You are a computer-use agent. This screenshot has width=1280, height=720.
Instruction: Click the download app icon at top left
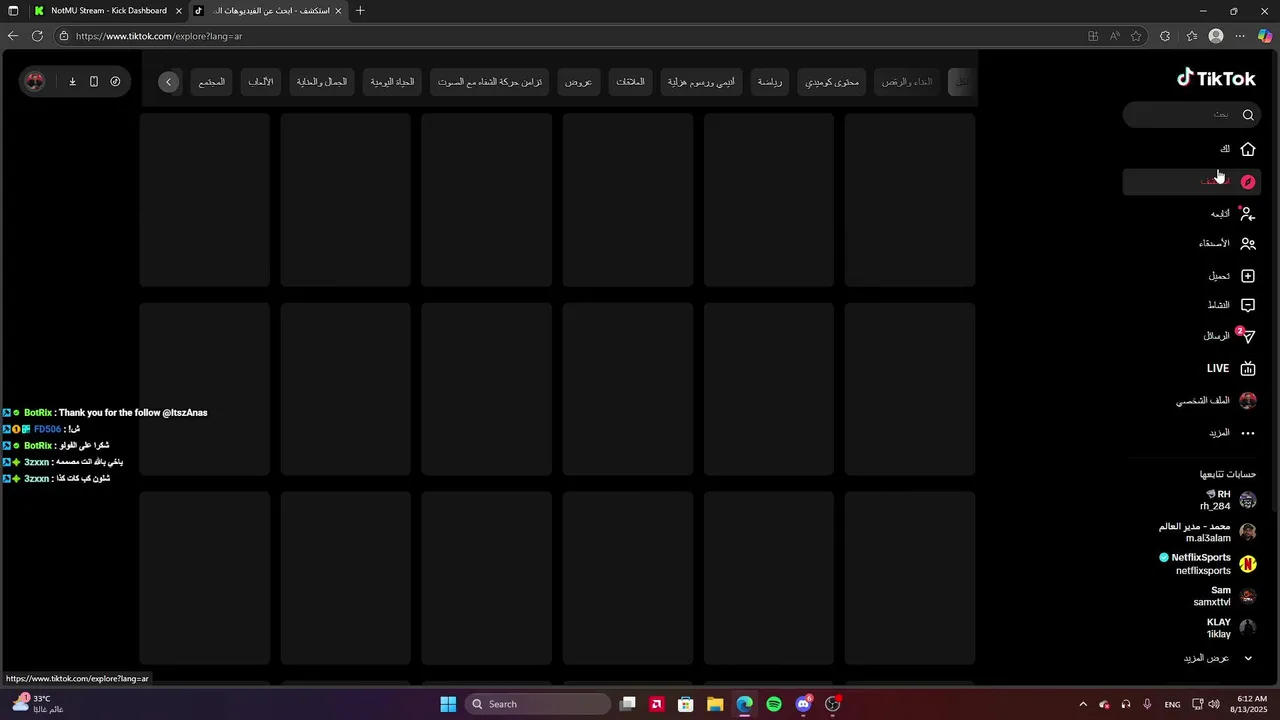(72, 82)
